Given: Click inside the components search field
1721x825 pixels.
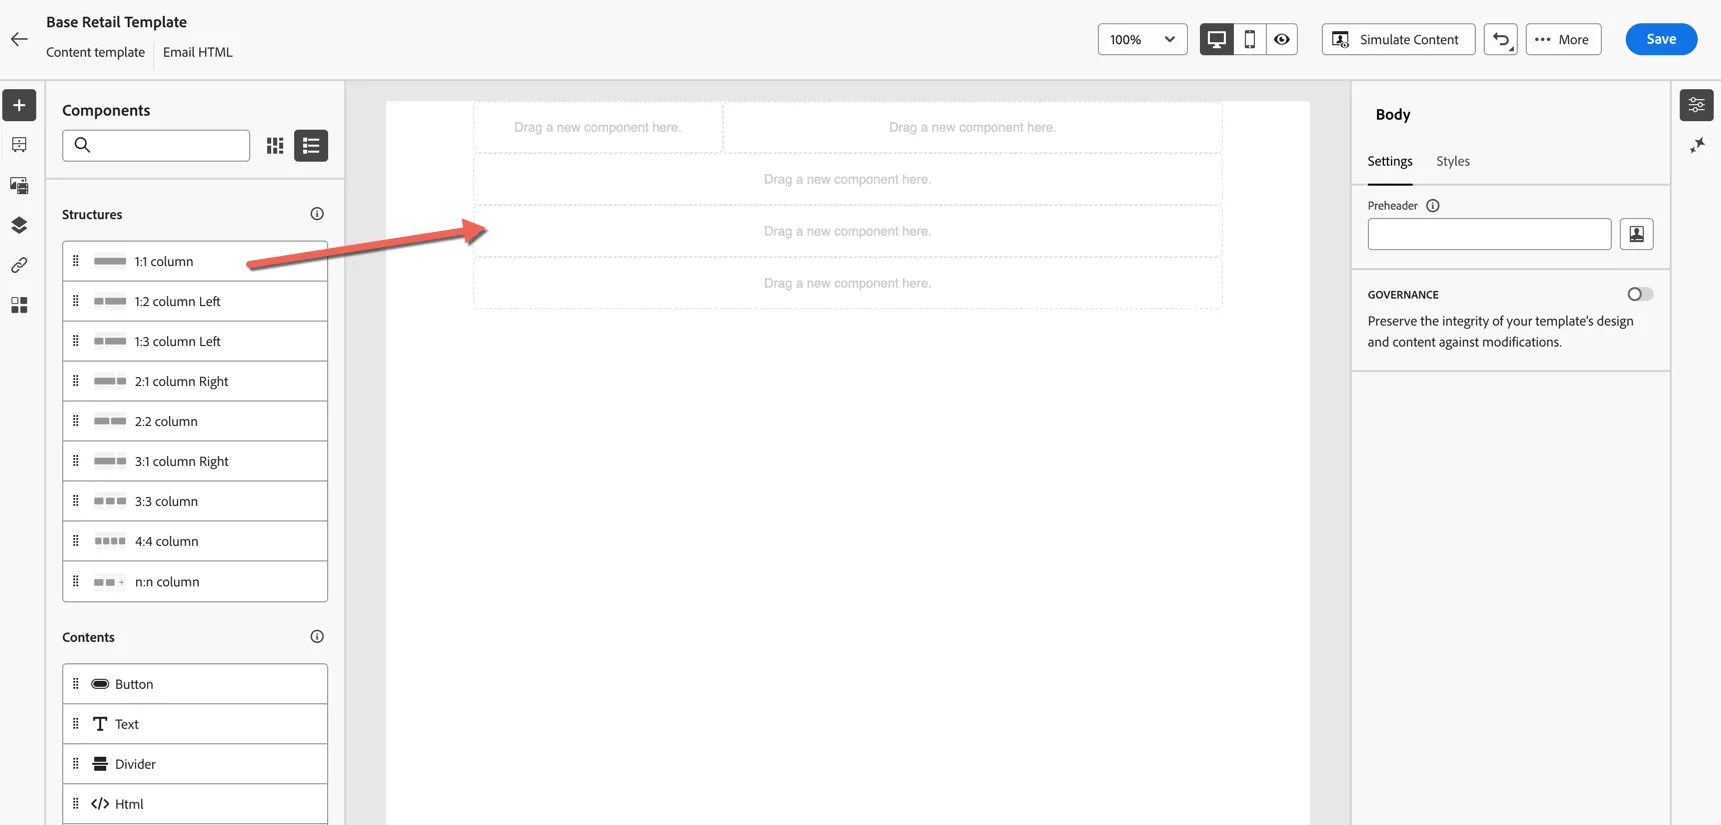Looking at the screenshot, I should 156,146.
